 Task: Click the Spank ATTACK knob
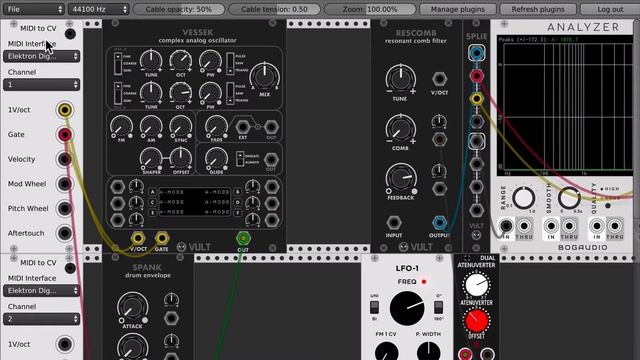[x=132, y=307]
